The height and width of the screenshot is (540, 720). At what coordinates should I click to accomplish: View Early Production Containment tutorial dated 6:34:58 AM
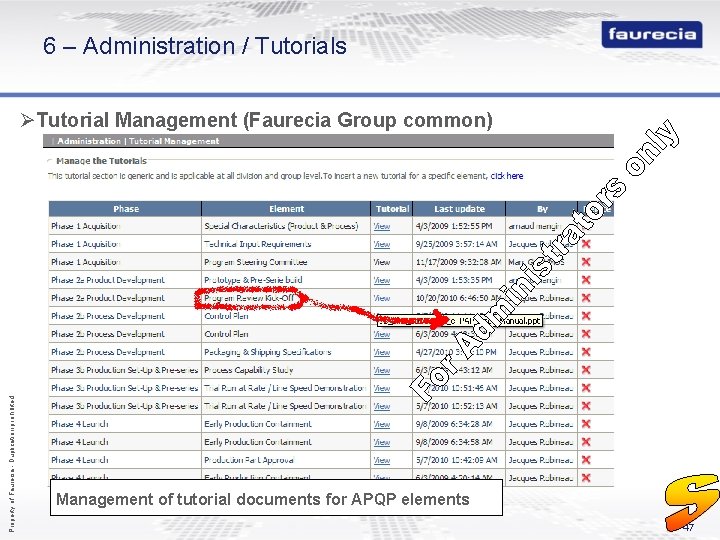point(382,442)
